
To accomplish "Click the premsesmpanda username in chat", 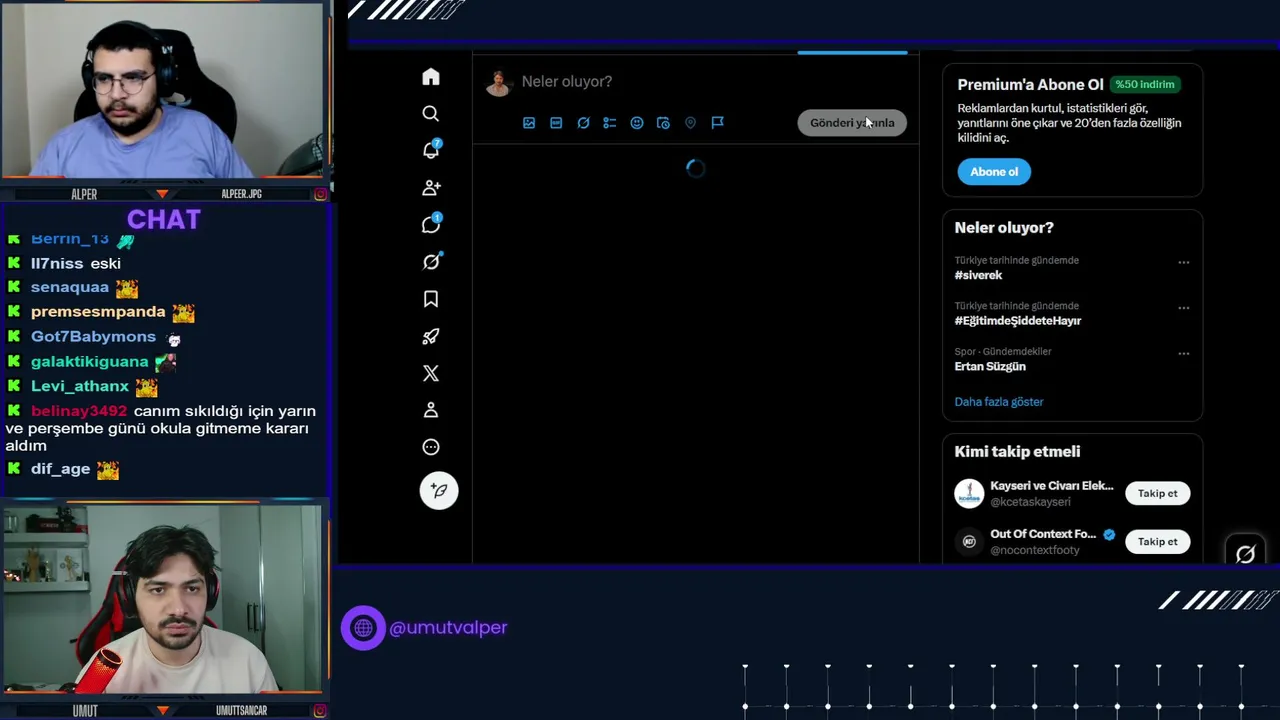I will tap(98, 312).
